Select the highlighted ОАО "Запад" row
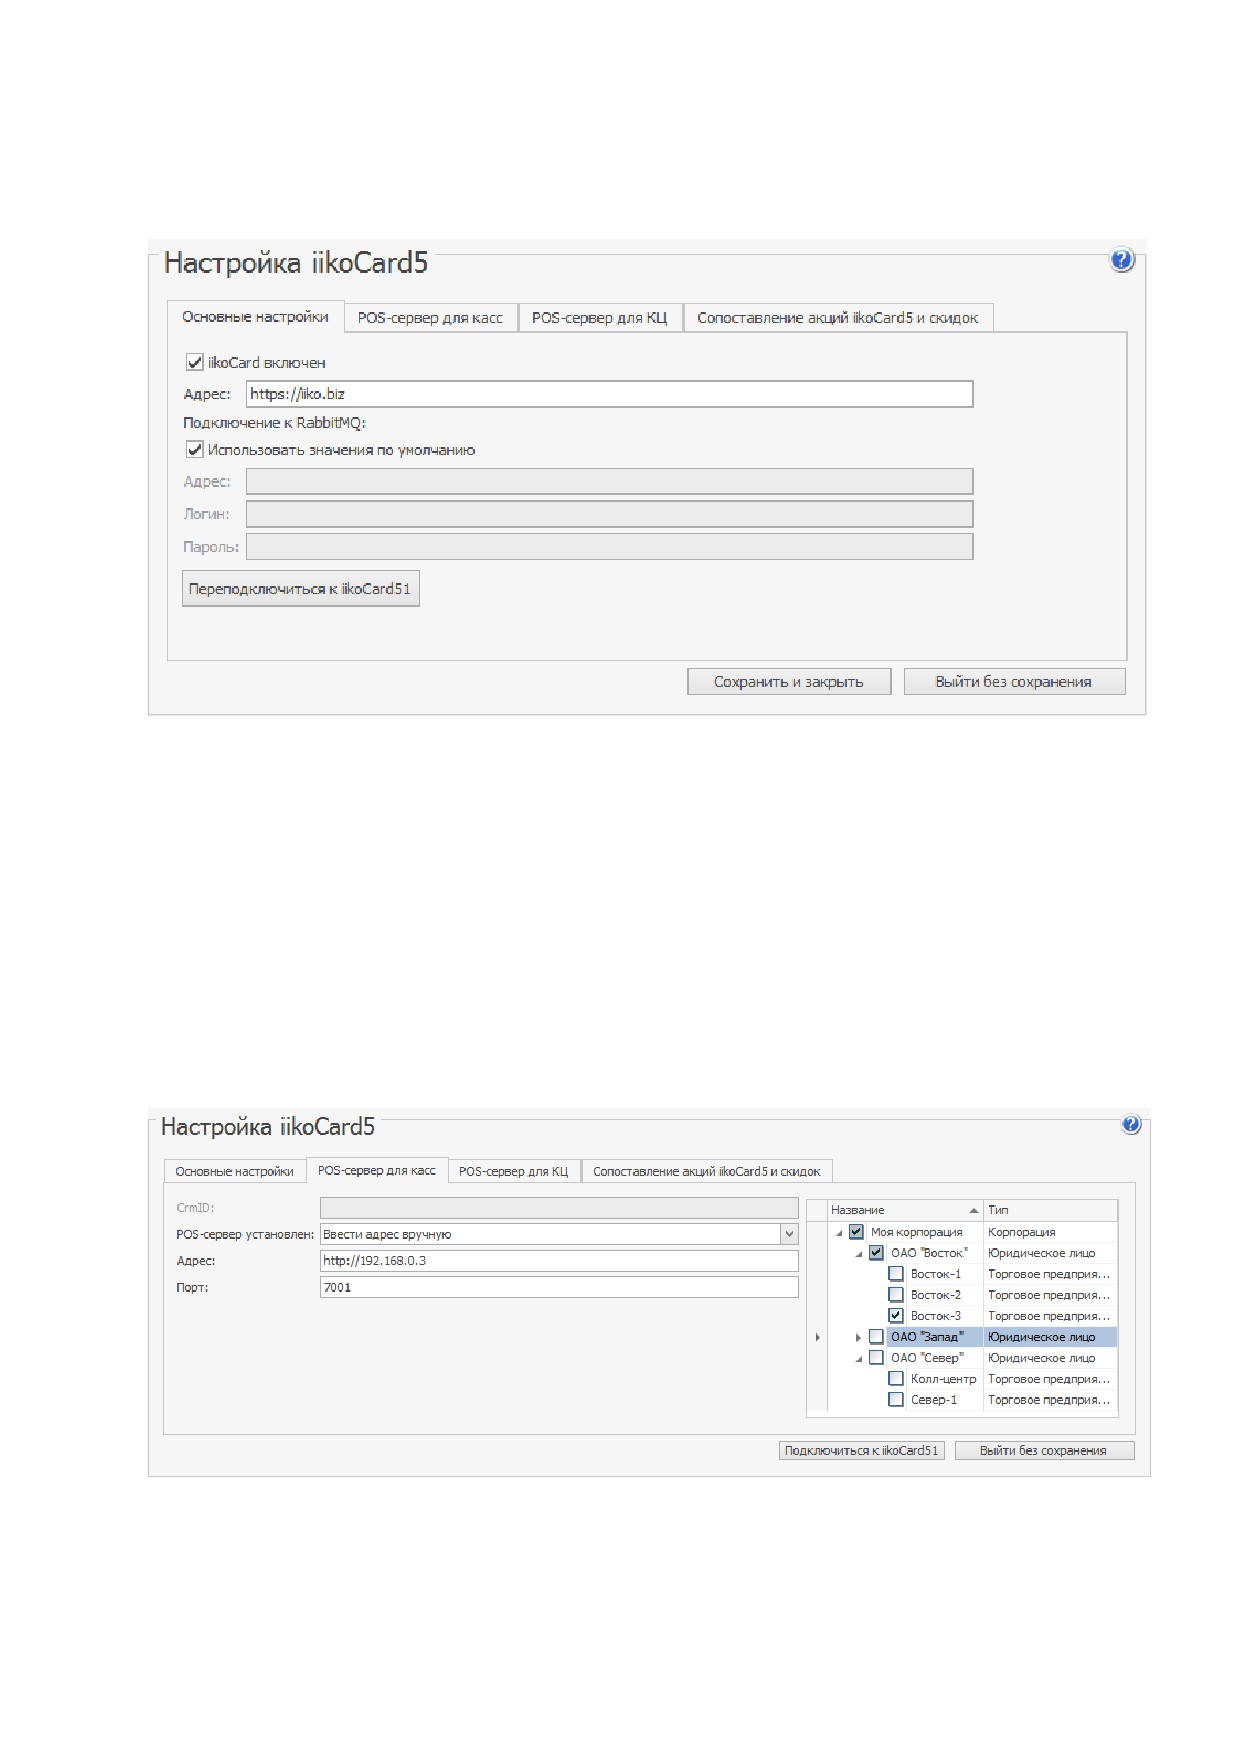The width and height of the screenshot is (1239, 1752). click(x=972, y=1337)
